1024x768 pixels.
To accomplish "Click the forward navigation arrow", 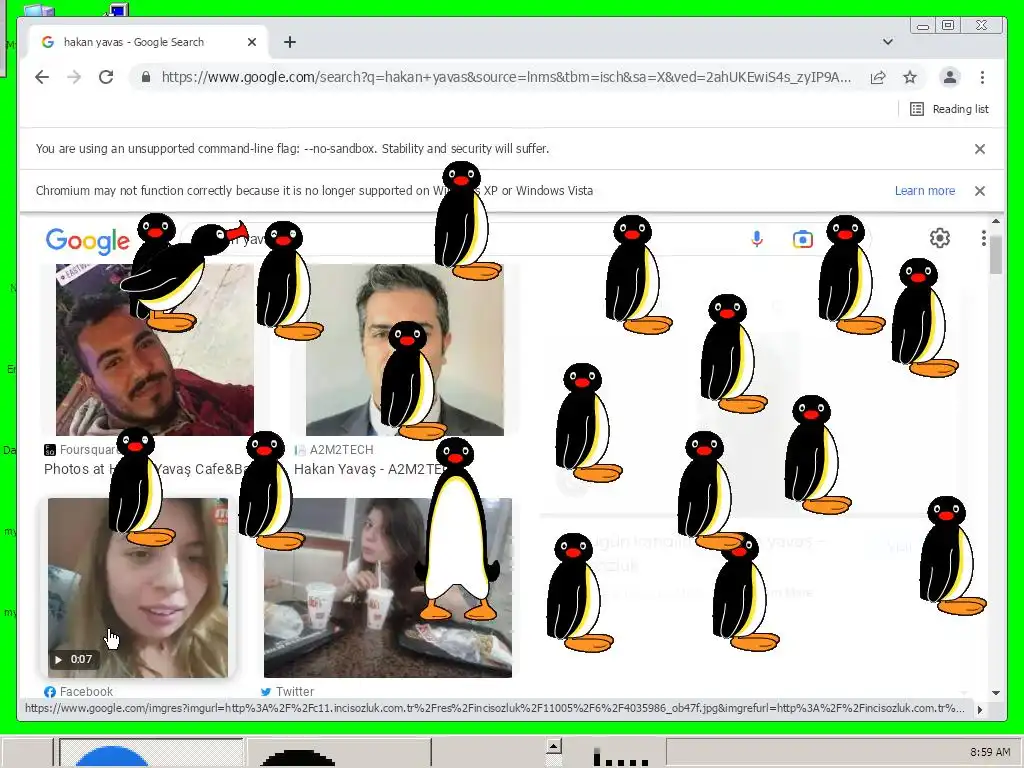I will pos(74,77).
